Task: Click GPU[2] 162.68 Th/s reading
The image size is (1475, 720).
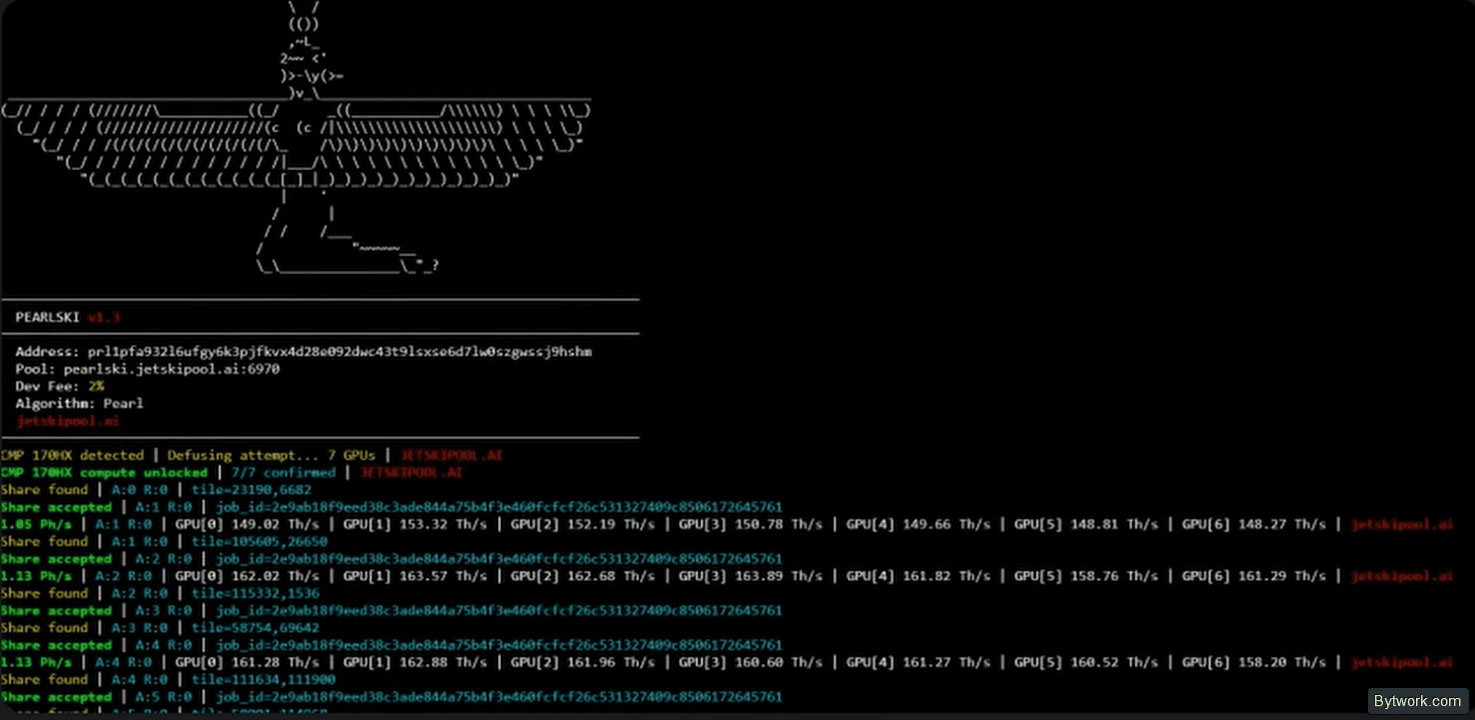Action: coord(583,576)
